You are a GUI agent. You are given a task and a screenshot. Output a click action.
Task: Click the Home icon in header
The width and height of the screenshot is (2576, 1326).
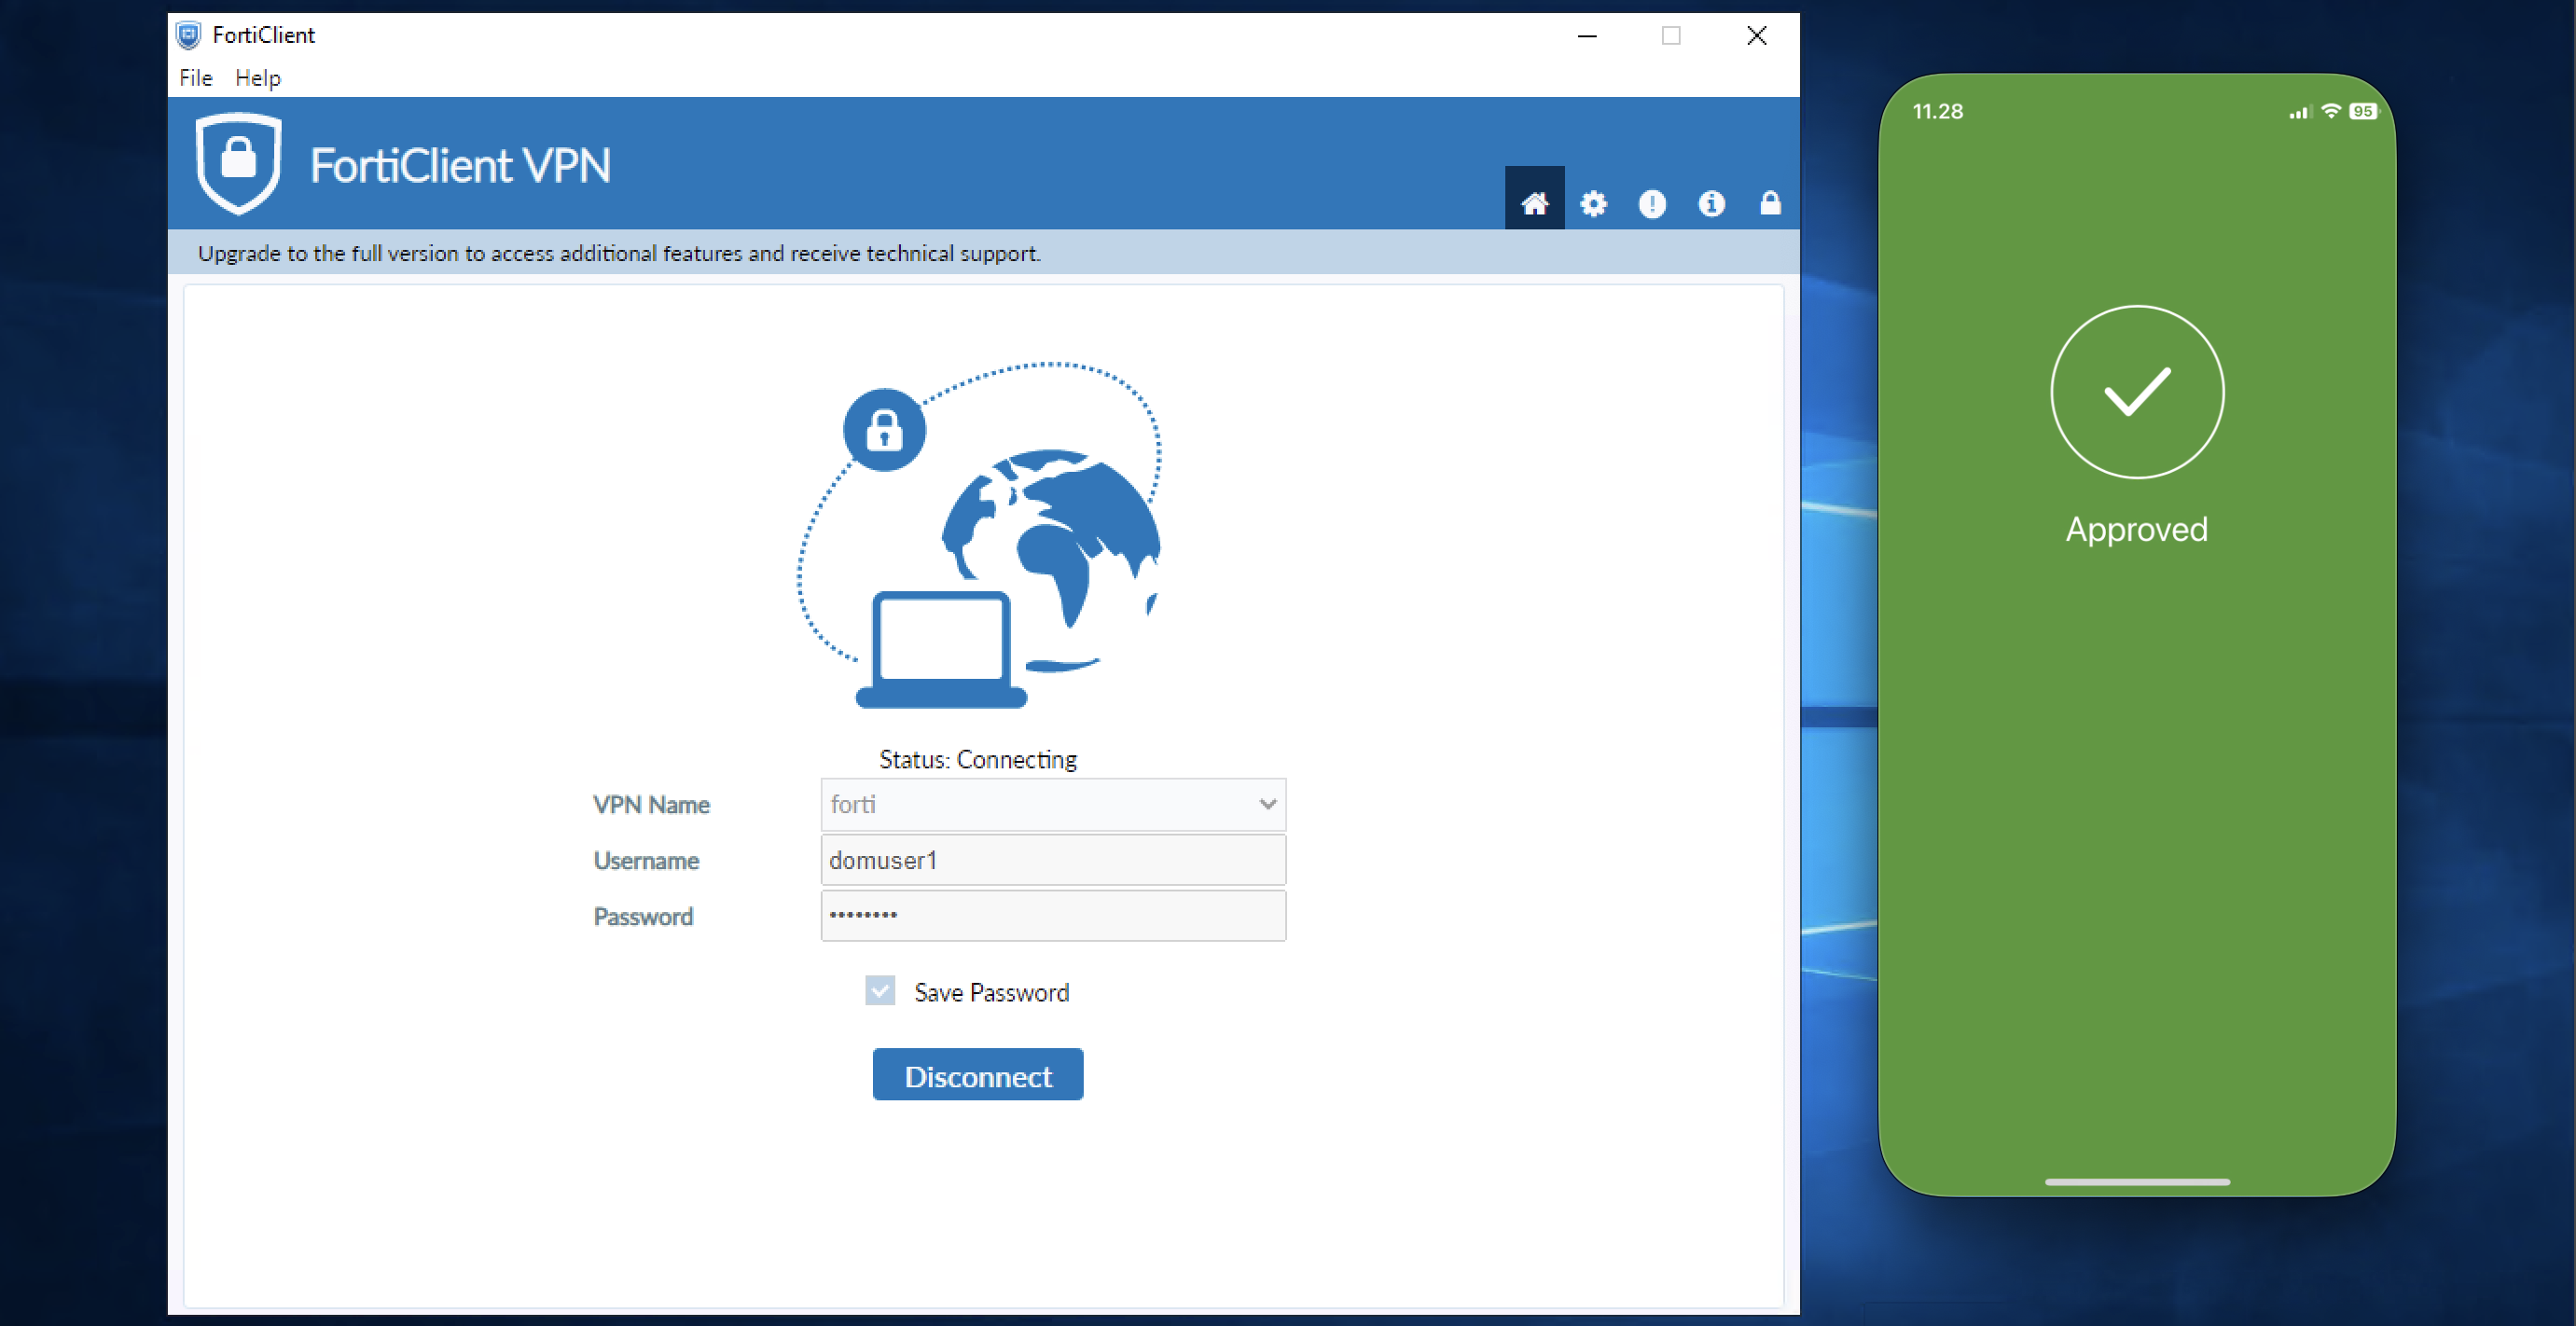click(x=1534, y=204)
